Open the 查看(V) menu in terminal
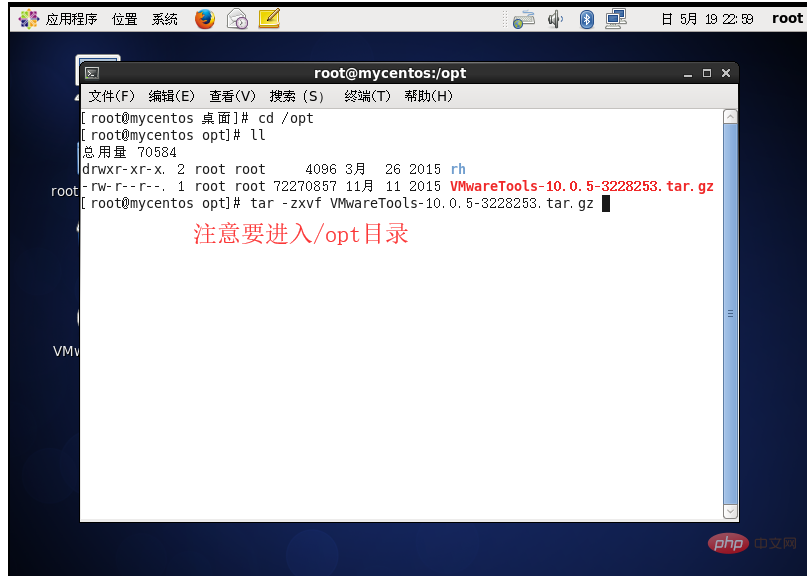 232,96
